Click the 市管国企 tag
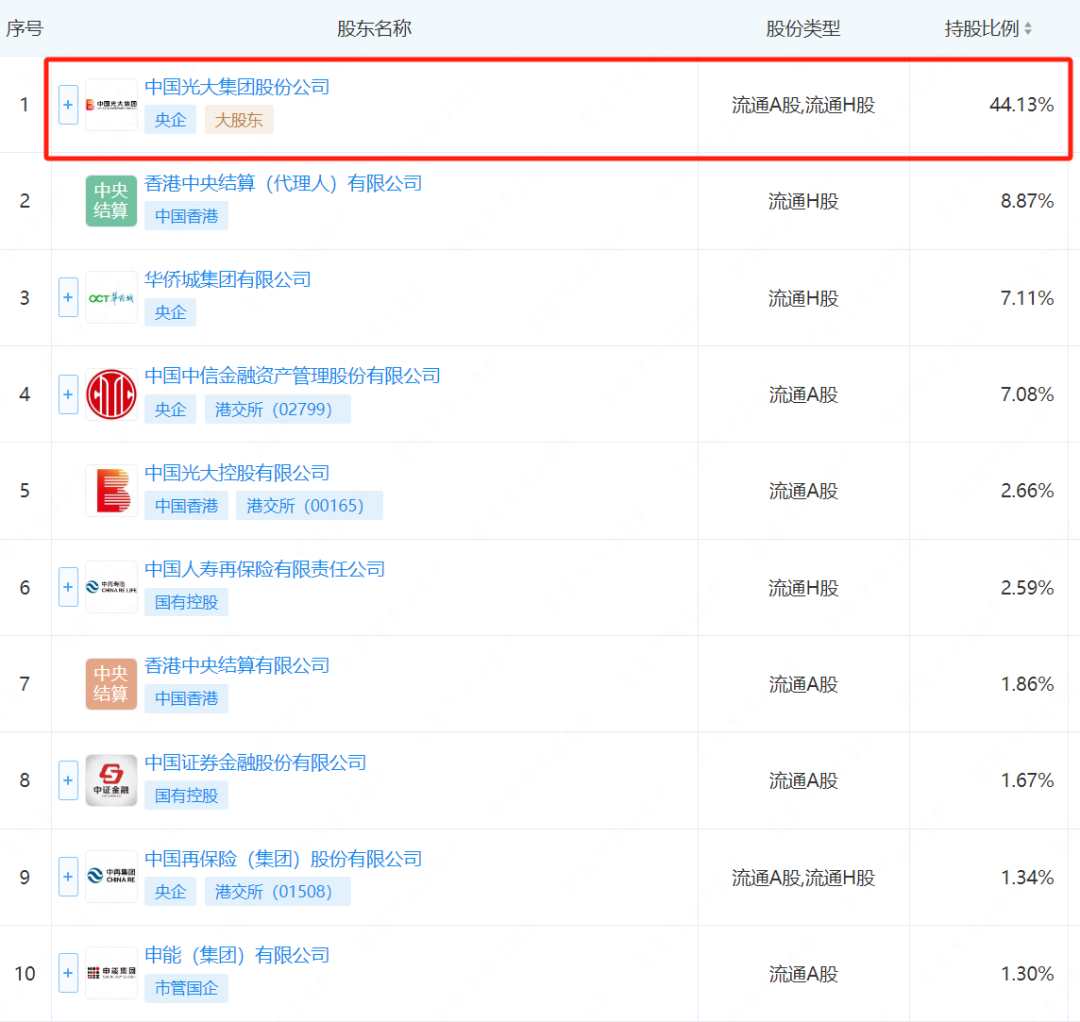The height and width of the screenshot is (1022, 1080). pos(186,988)
